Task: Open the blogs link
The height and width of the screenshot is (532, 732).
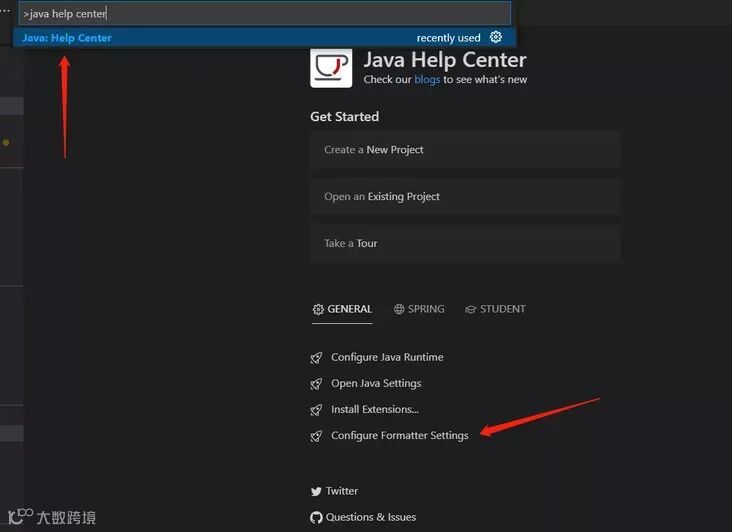Action: point(427,80)
